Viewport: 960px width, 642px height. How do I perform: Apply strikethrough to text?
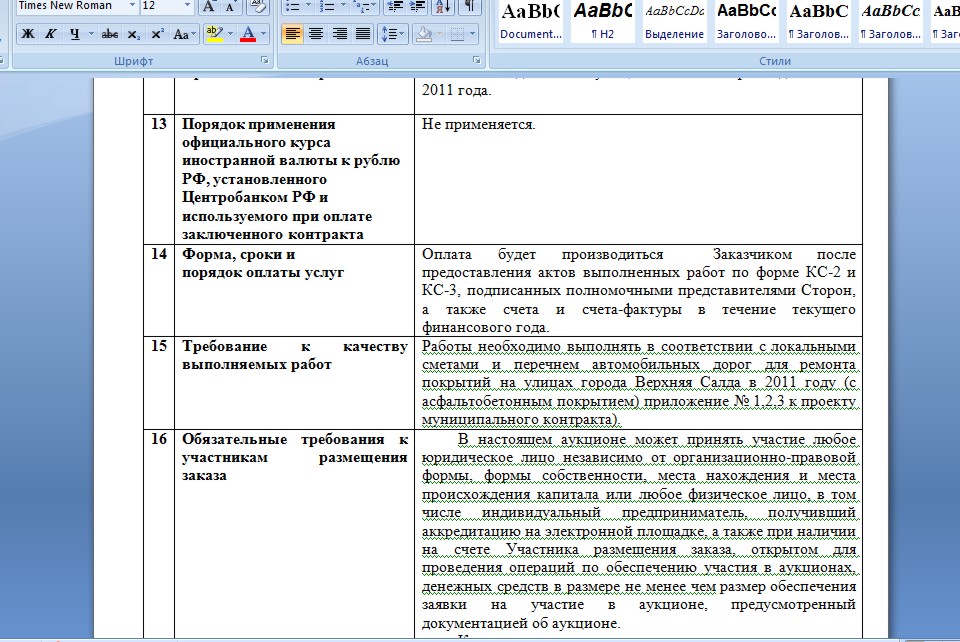pos(110,34)
